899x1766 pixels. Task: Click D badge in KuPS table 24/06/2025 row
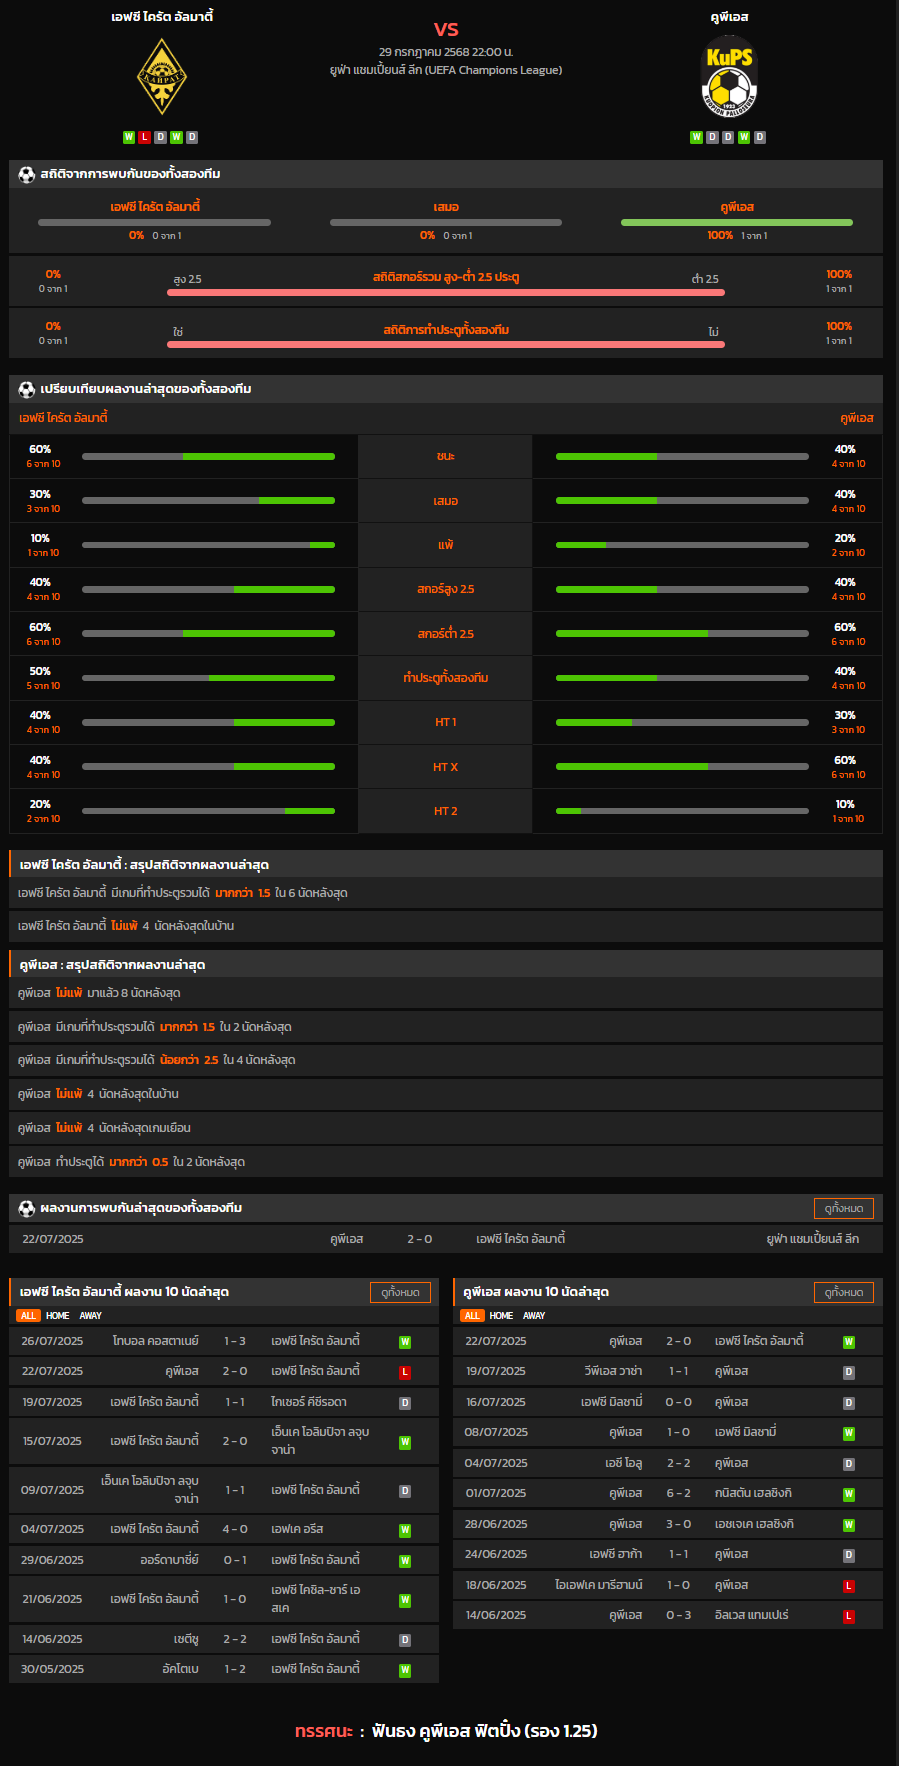point(849,1555)
